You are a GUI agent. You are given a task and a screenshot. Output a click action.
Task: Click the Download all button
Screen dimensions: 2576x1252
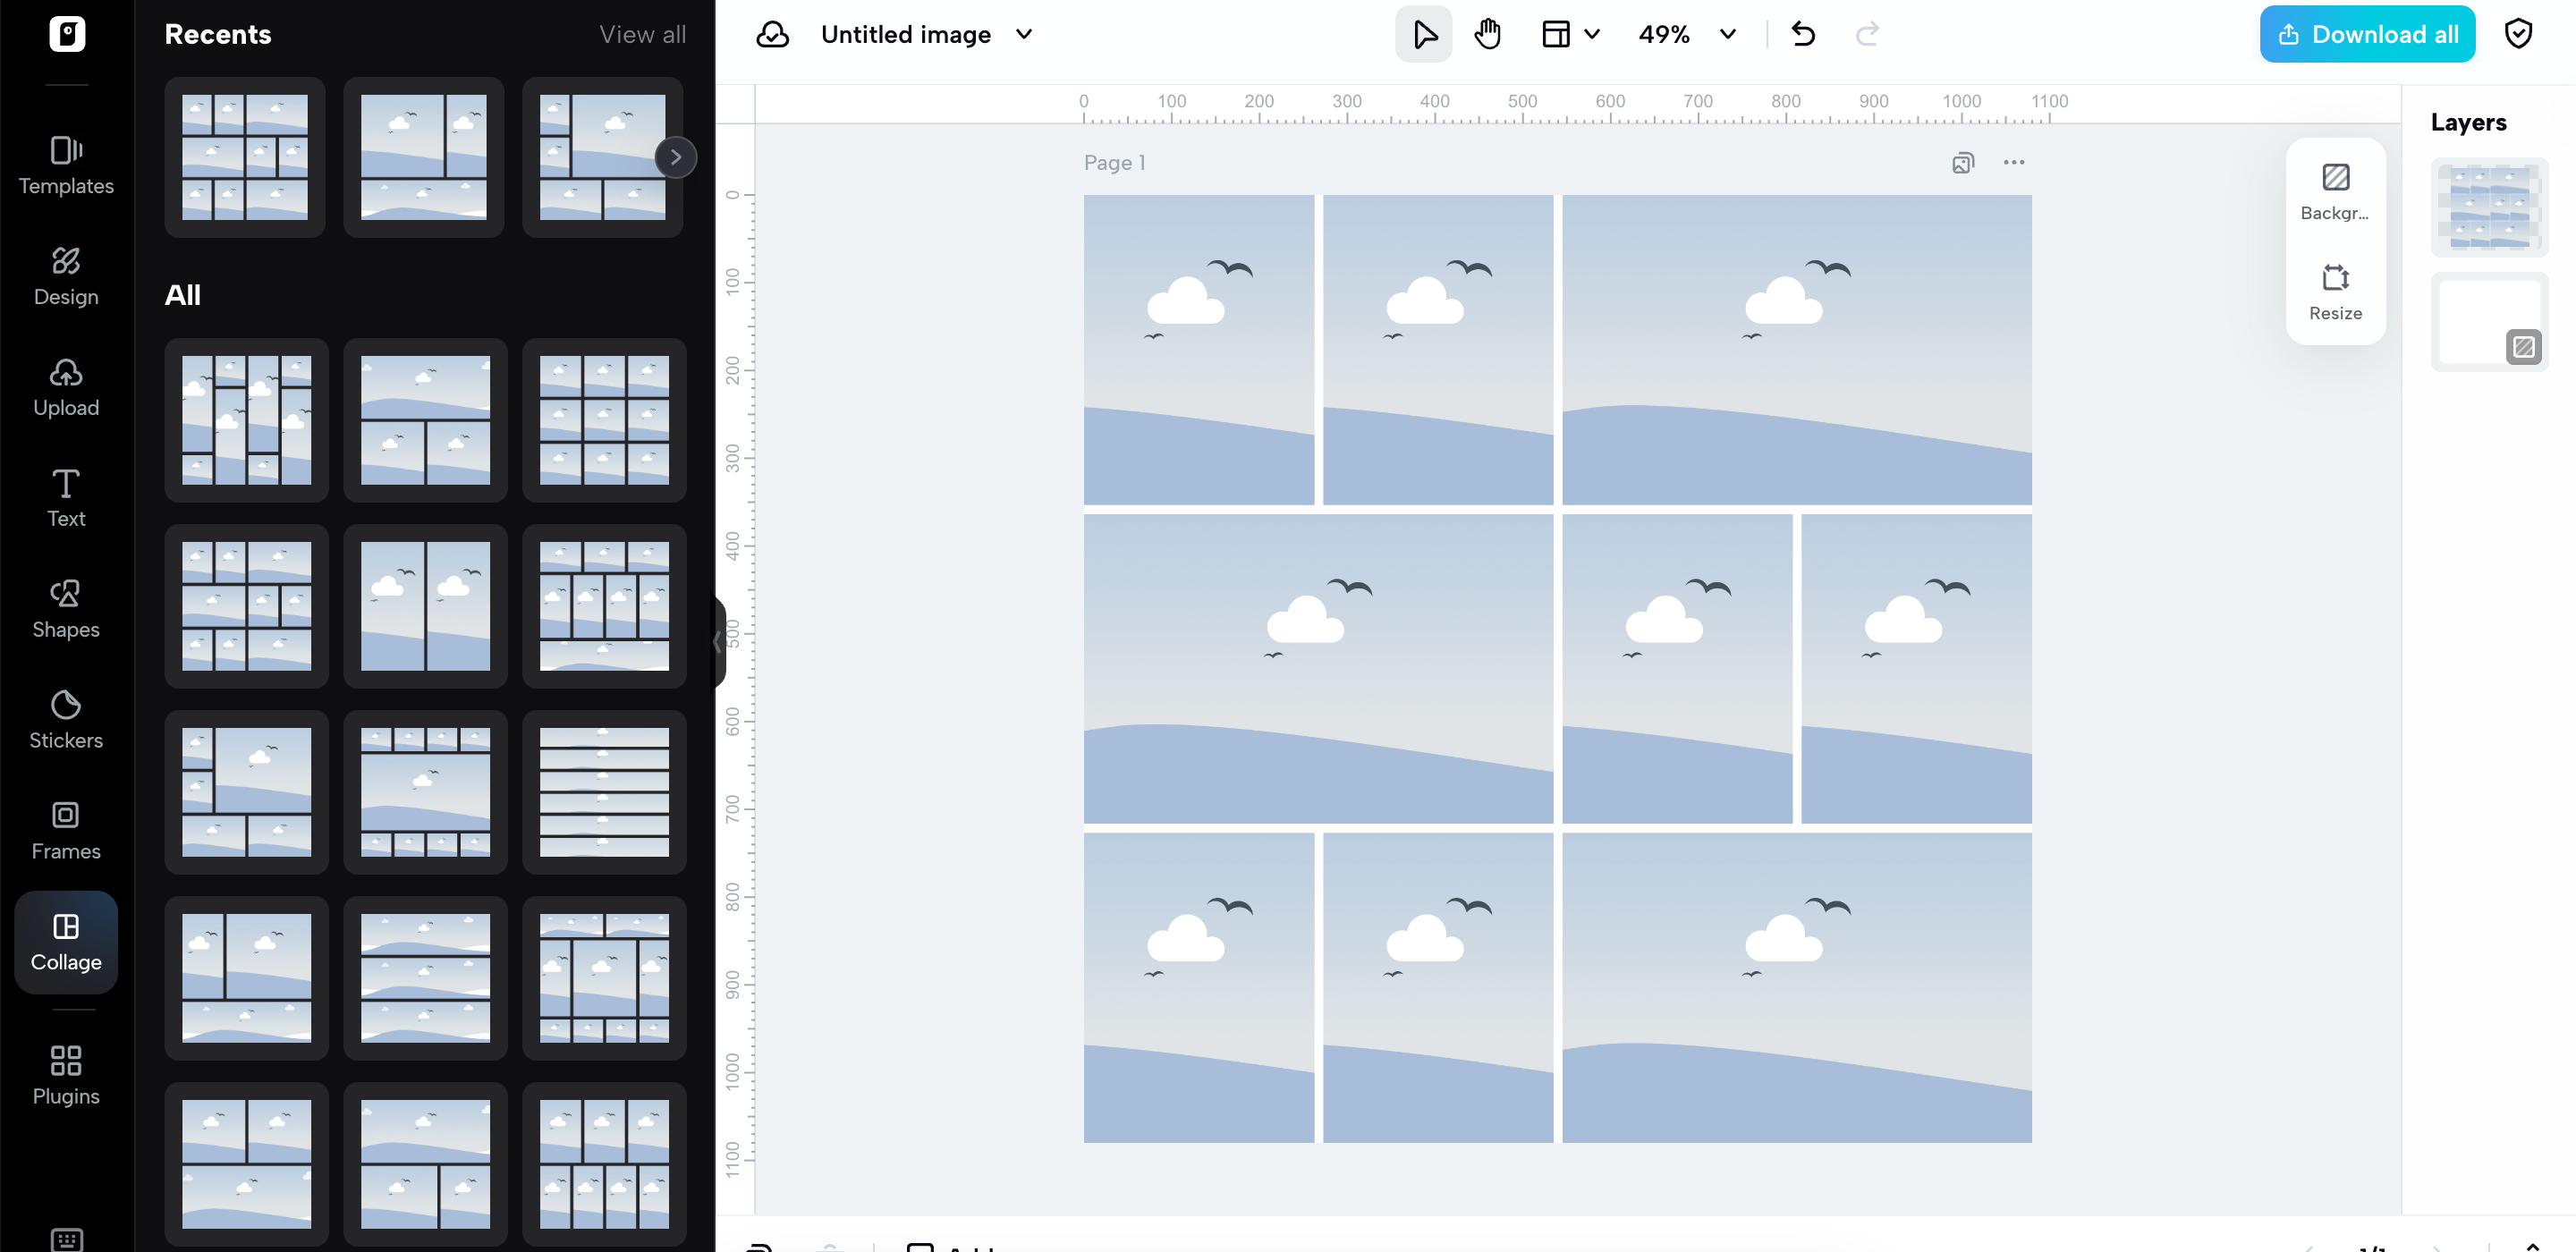[x=2366, y=34]
